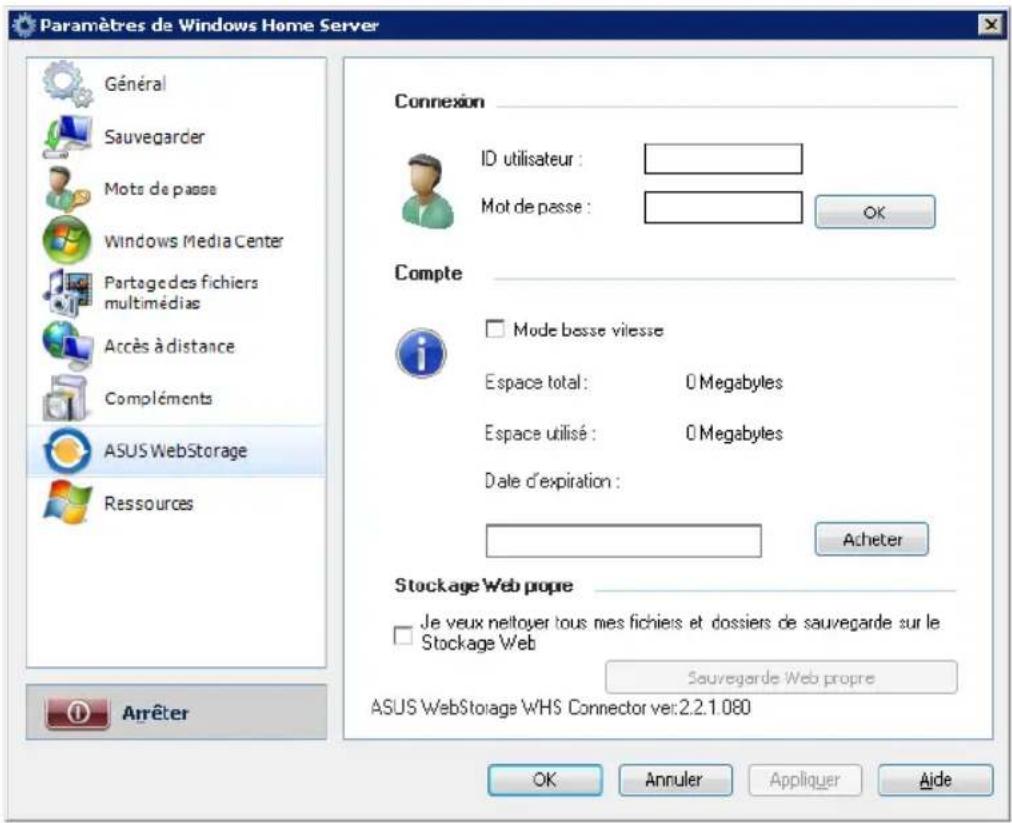
Task: Open the Général settings section
Action: click(135, 83)
